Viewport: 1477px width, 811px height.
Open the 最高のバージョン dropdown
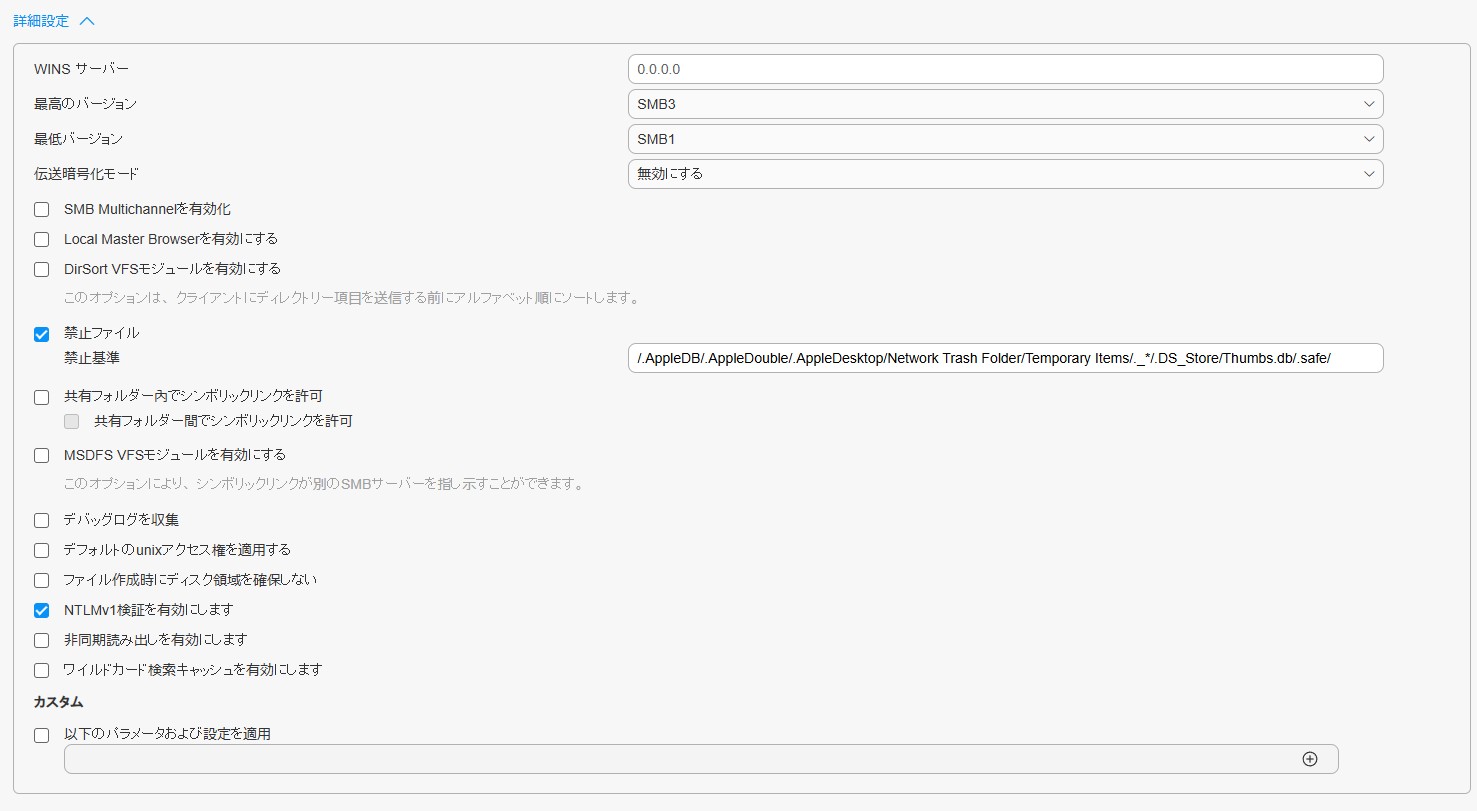pos(1005,104)
